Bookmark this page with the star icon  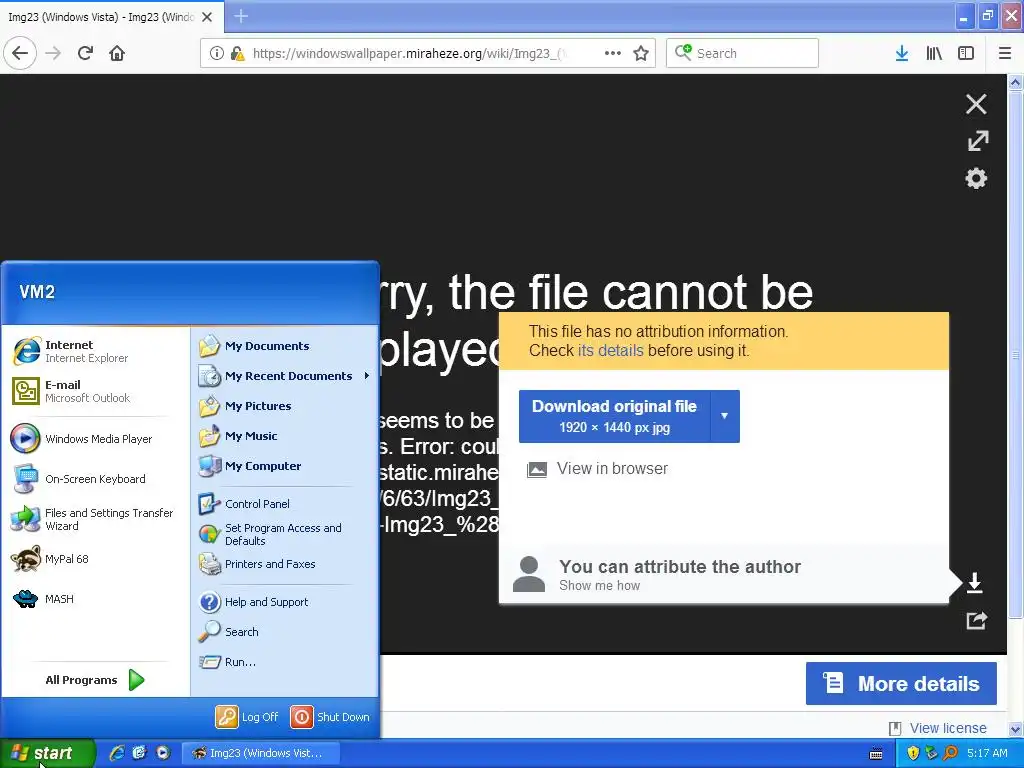pos(641,53)
